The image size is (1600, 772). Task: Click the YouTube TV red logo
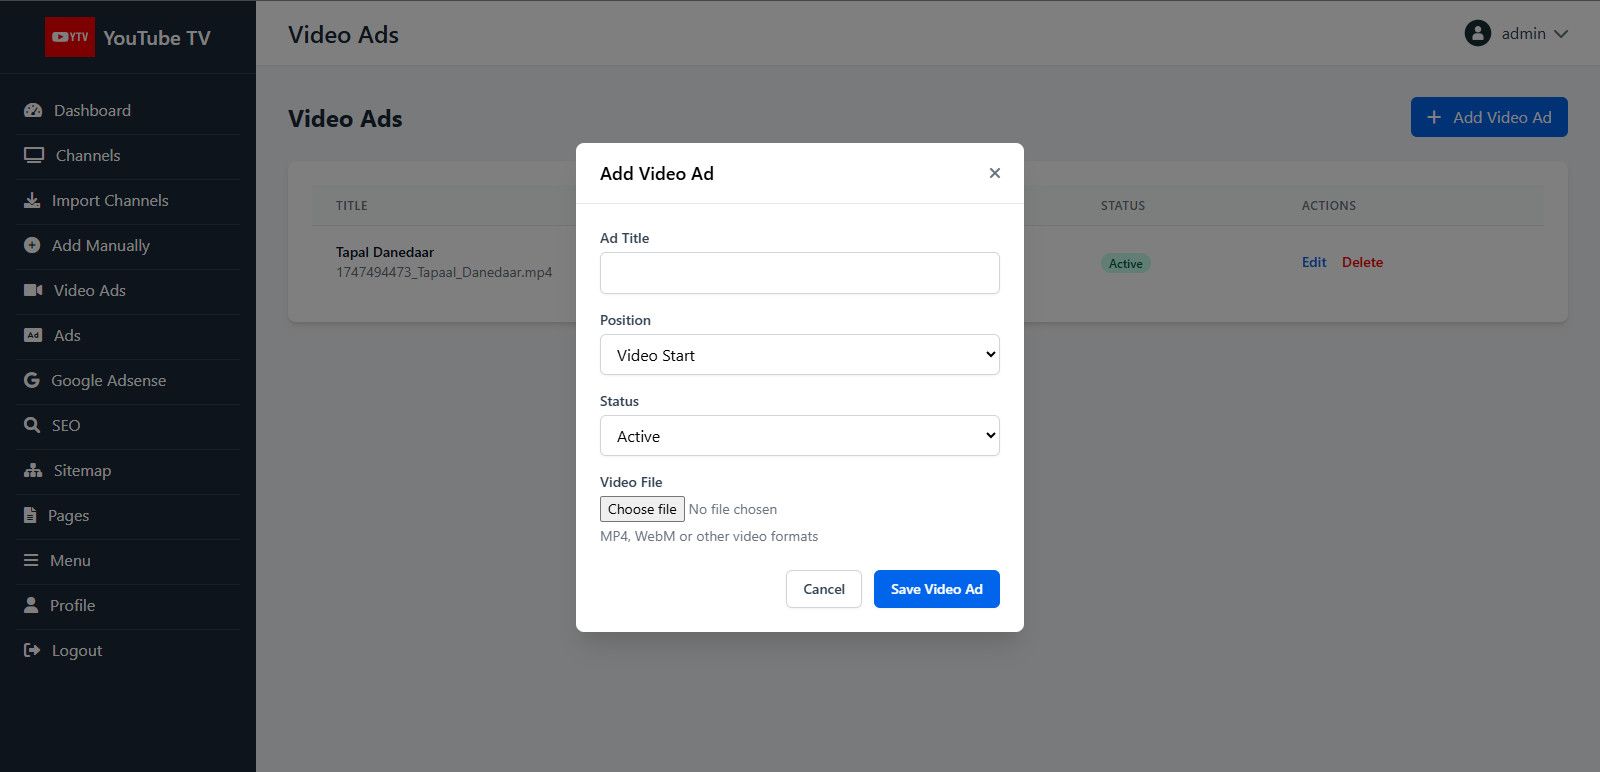click(x=70, y=37)
